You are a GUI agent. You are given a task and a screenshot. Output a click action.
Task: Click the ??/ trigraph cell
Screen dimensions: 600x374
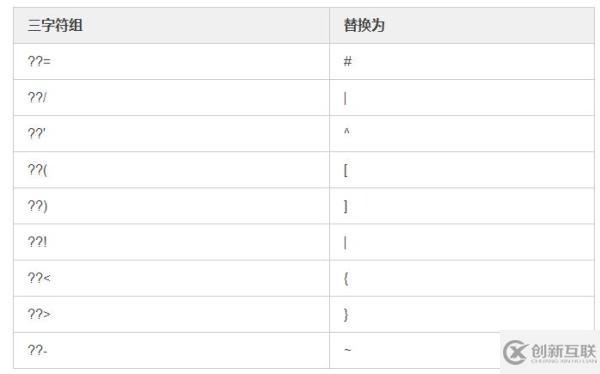tap(171, 98)
